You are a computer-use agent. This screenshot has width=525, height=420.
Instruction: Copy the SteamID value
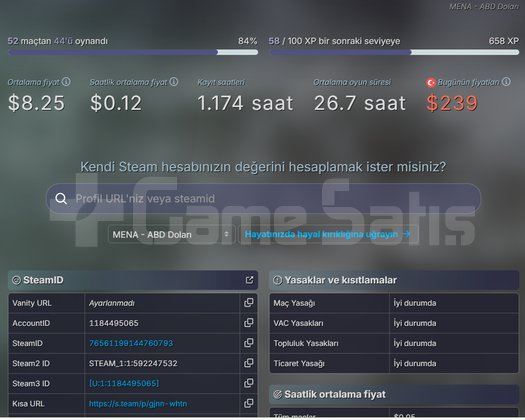(248, 343)
